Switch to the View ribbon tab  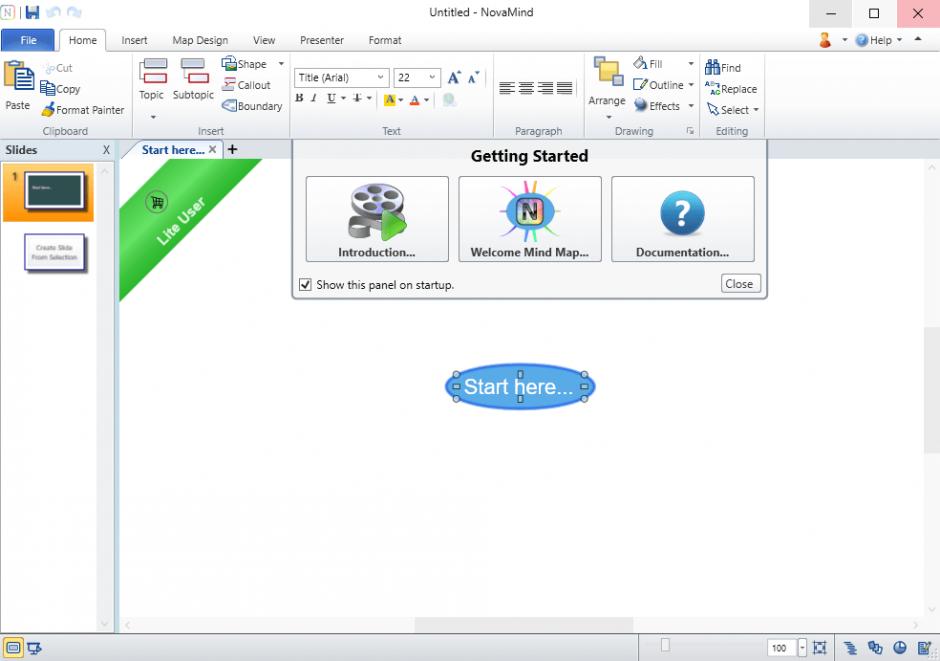click(264, 40)
